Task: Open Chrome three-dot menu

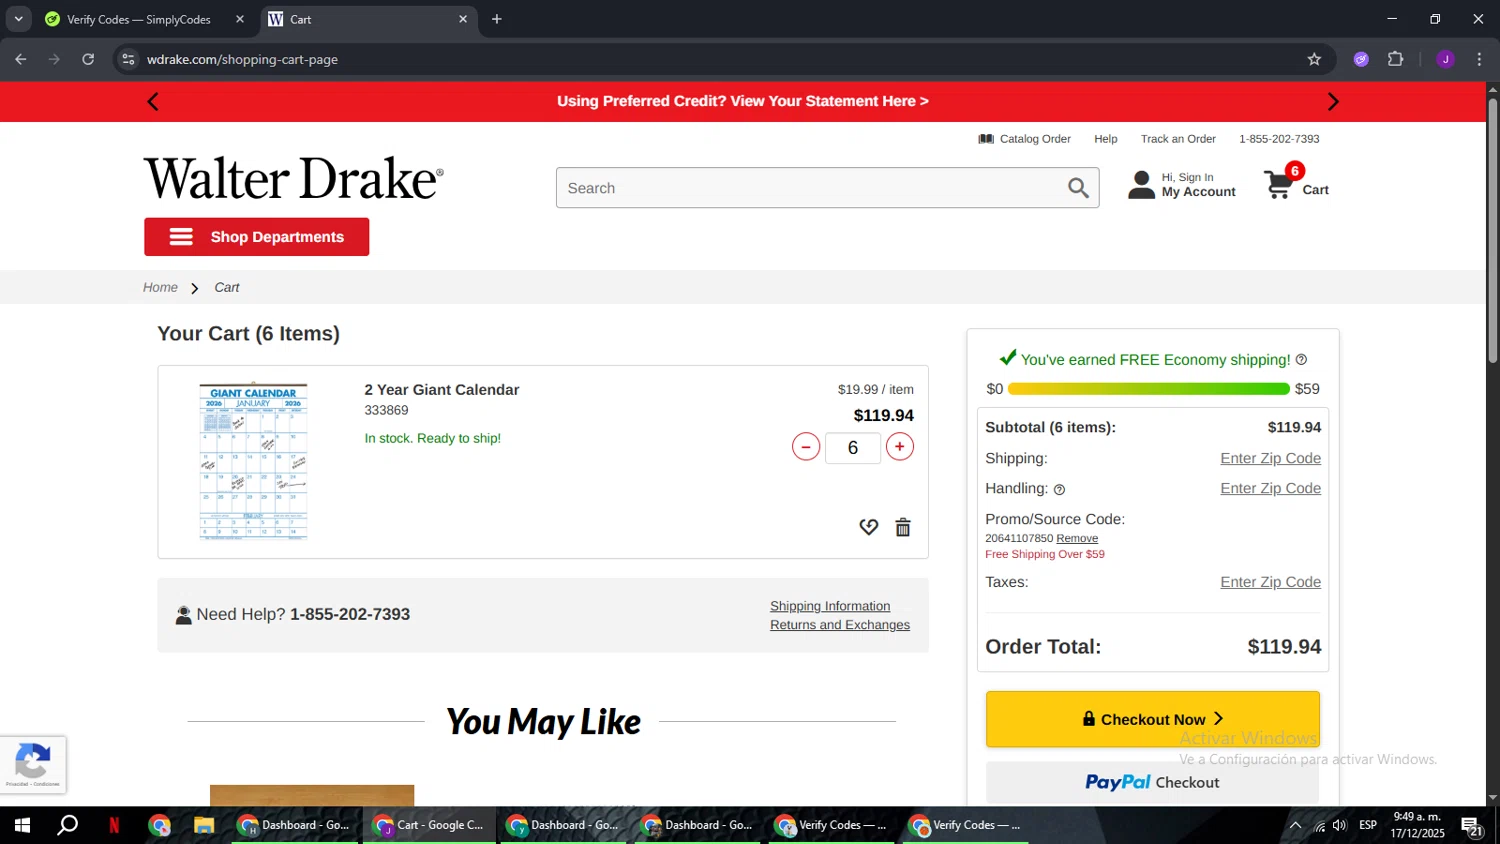Action: pyautogui.click(x=1479, y=59)
